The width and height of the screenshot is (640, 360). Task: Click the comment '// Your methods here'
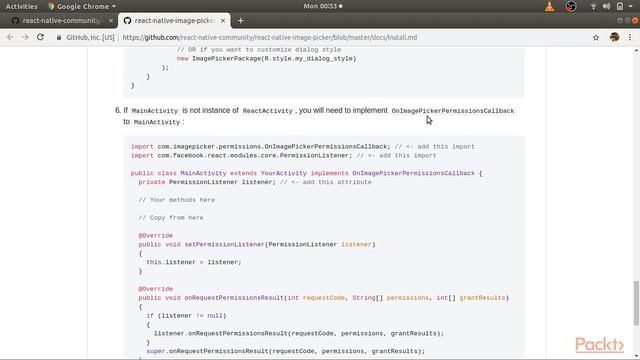tap(176, 200)
